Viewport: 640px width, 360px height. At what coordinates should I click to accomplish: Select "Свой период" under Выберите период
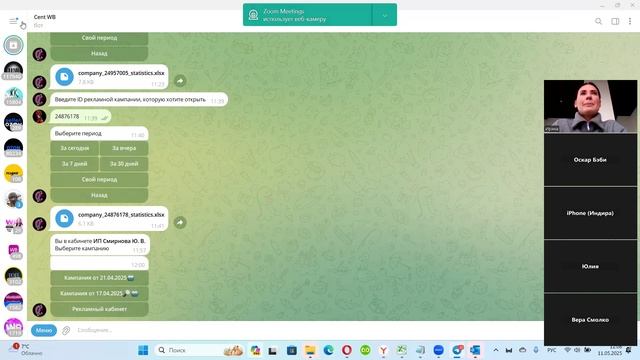pyautogui.click(x=99, y=179)
